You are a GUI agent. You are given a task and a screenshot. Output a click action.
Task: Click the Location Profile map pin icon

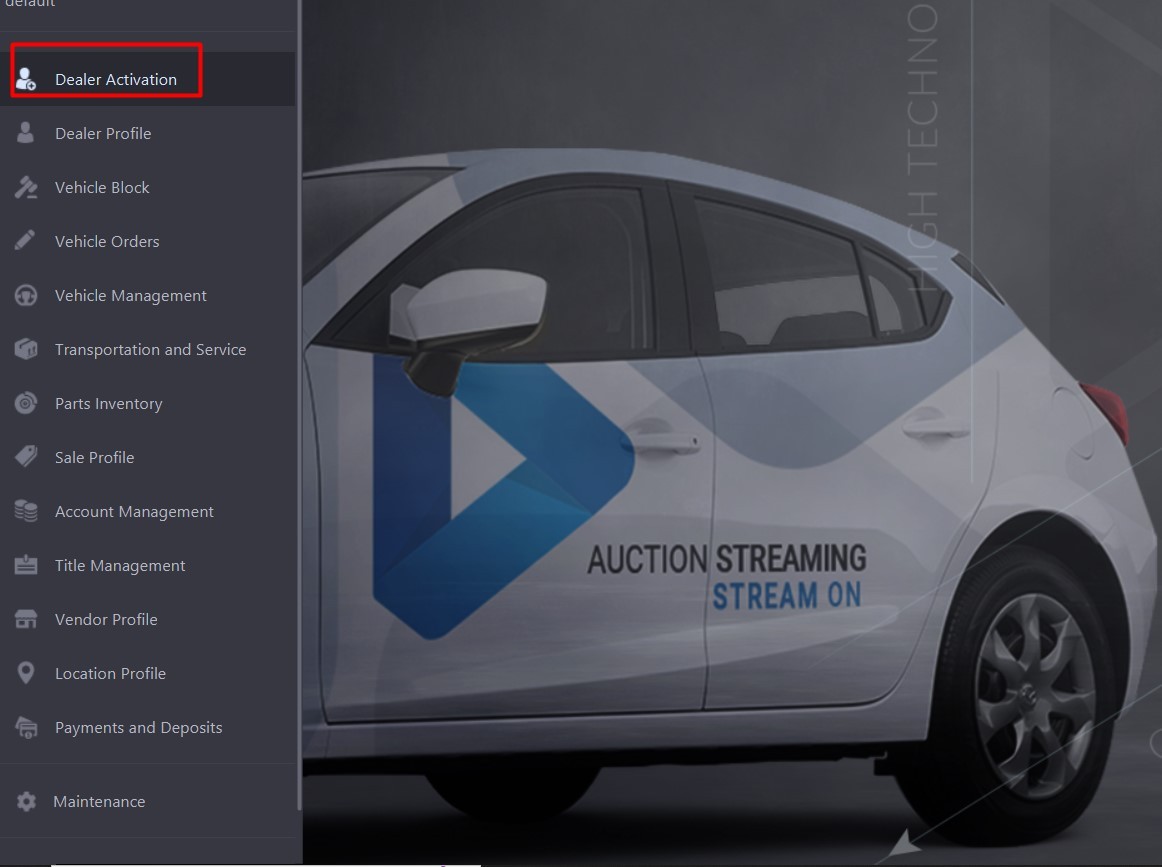tap(26, 673)
